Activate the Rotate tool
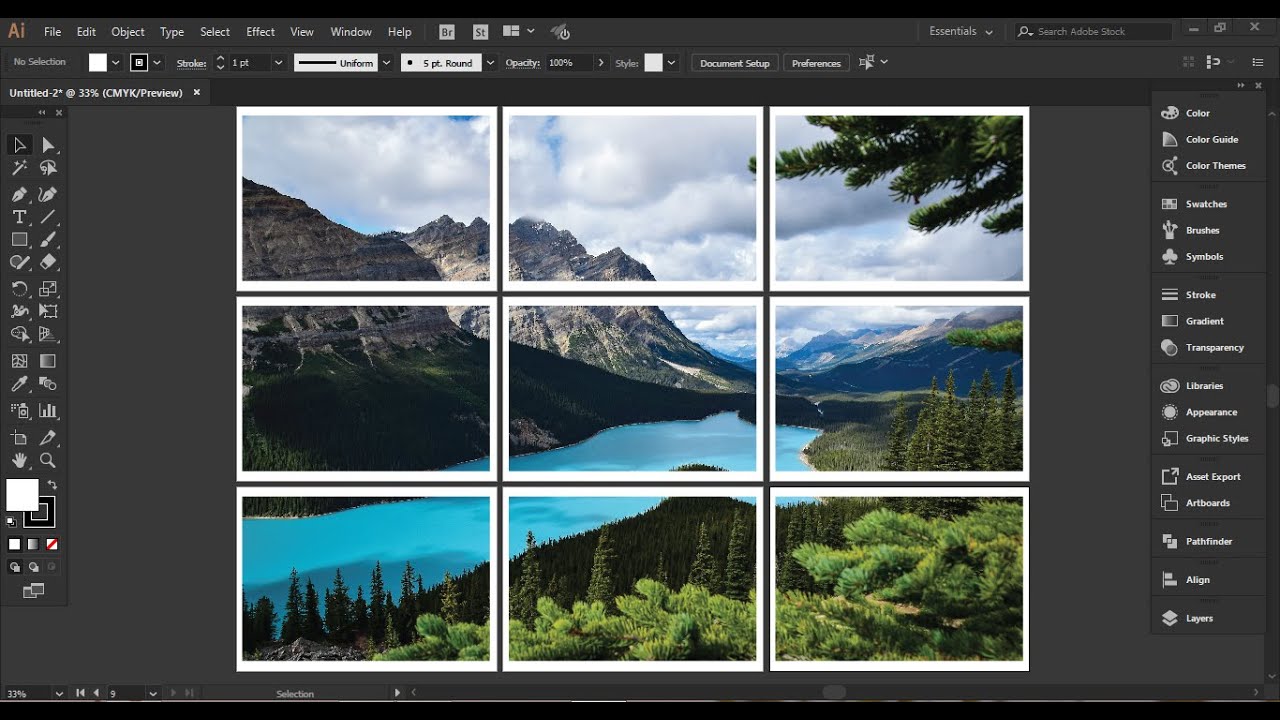This screenshot has width=1280, height=720. [19, 289]
